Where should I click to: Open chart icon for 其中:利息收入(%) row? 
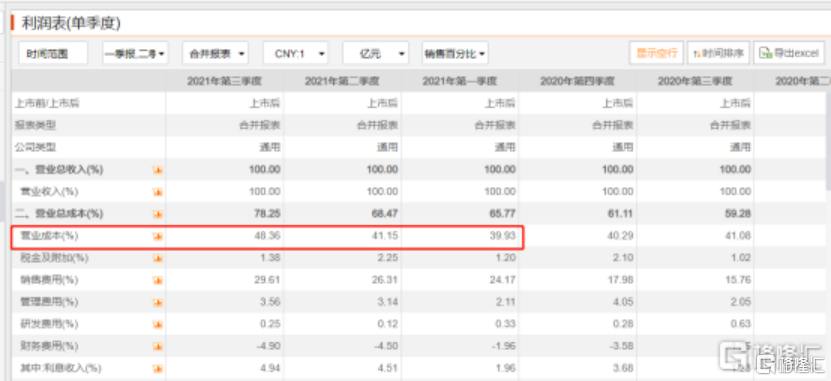click(157, 368)
